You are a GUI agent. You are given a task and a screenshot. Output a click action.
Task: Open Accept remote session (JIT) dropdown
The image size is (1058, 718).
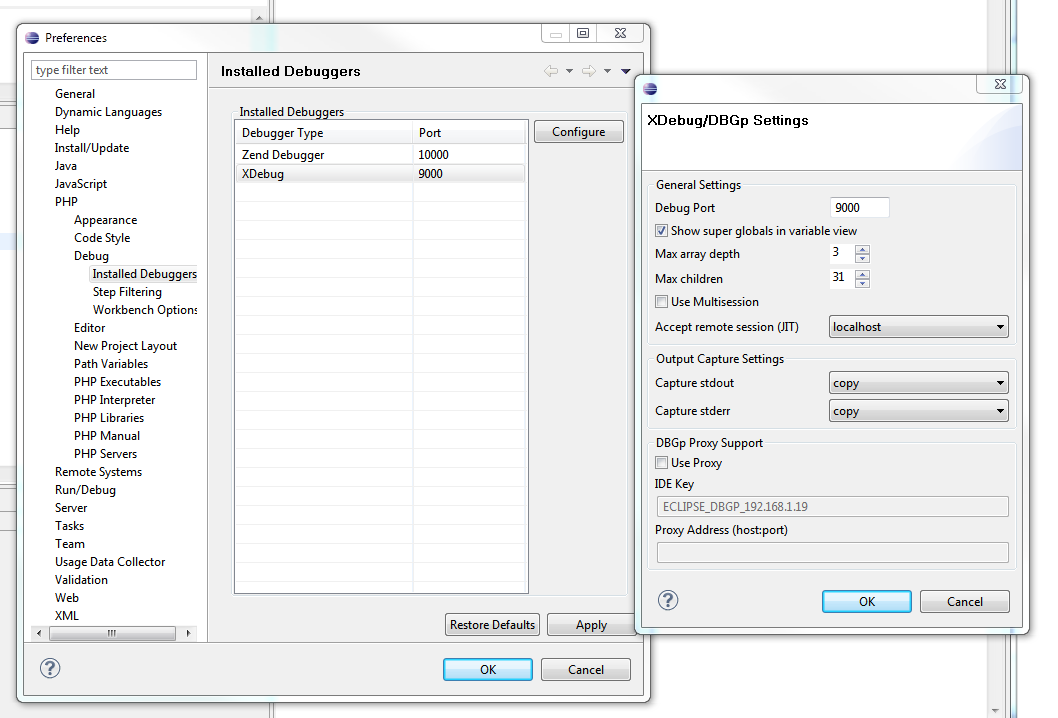[x=918, y=327]
